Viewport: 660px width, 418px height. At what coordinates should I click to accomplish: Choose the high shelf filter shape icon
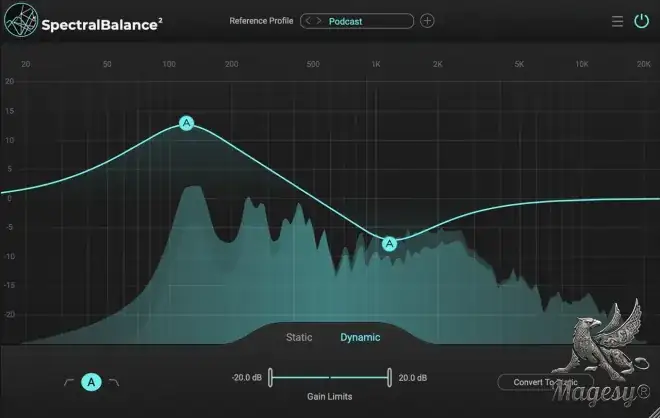click(114, 382)
